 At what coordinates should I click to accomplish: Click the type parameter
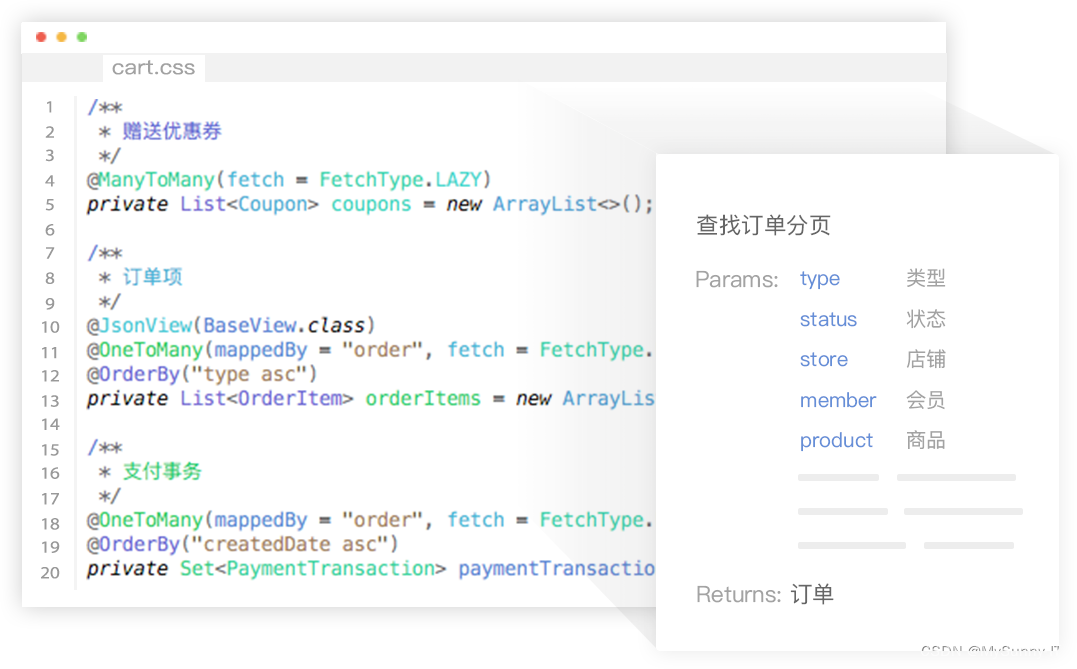(x=819, y=279)
